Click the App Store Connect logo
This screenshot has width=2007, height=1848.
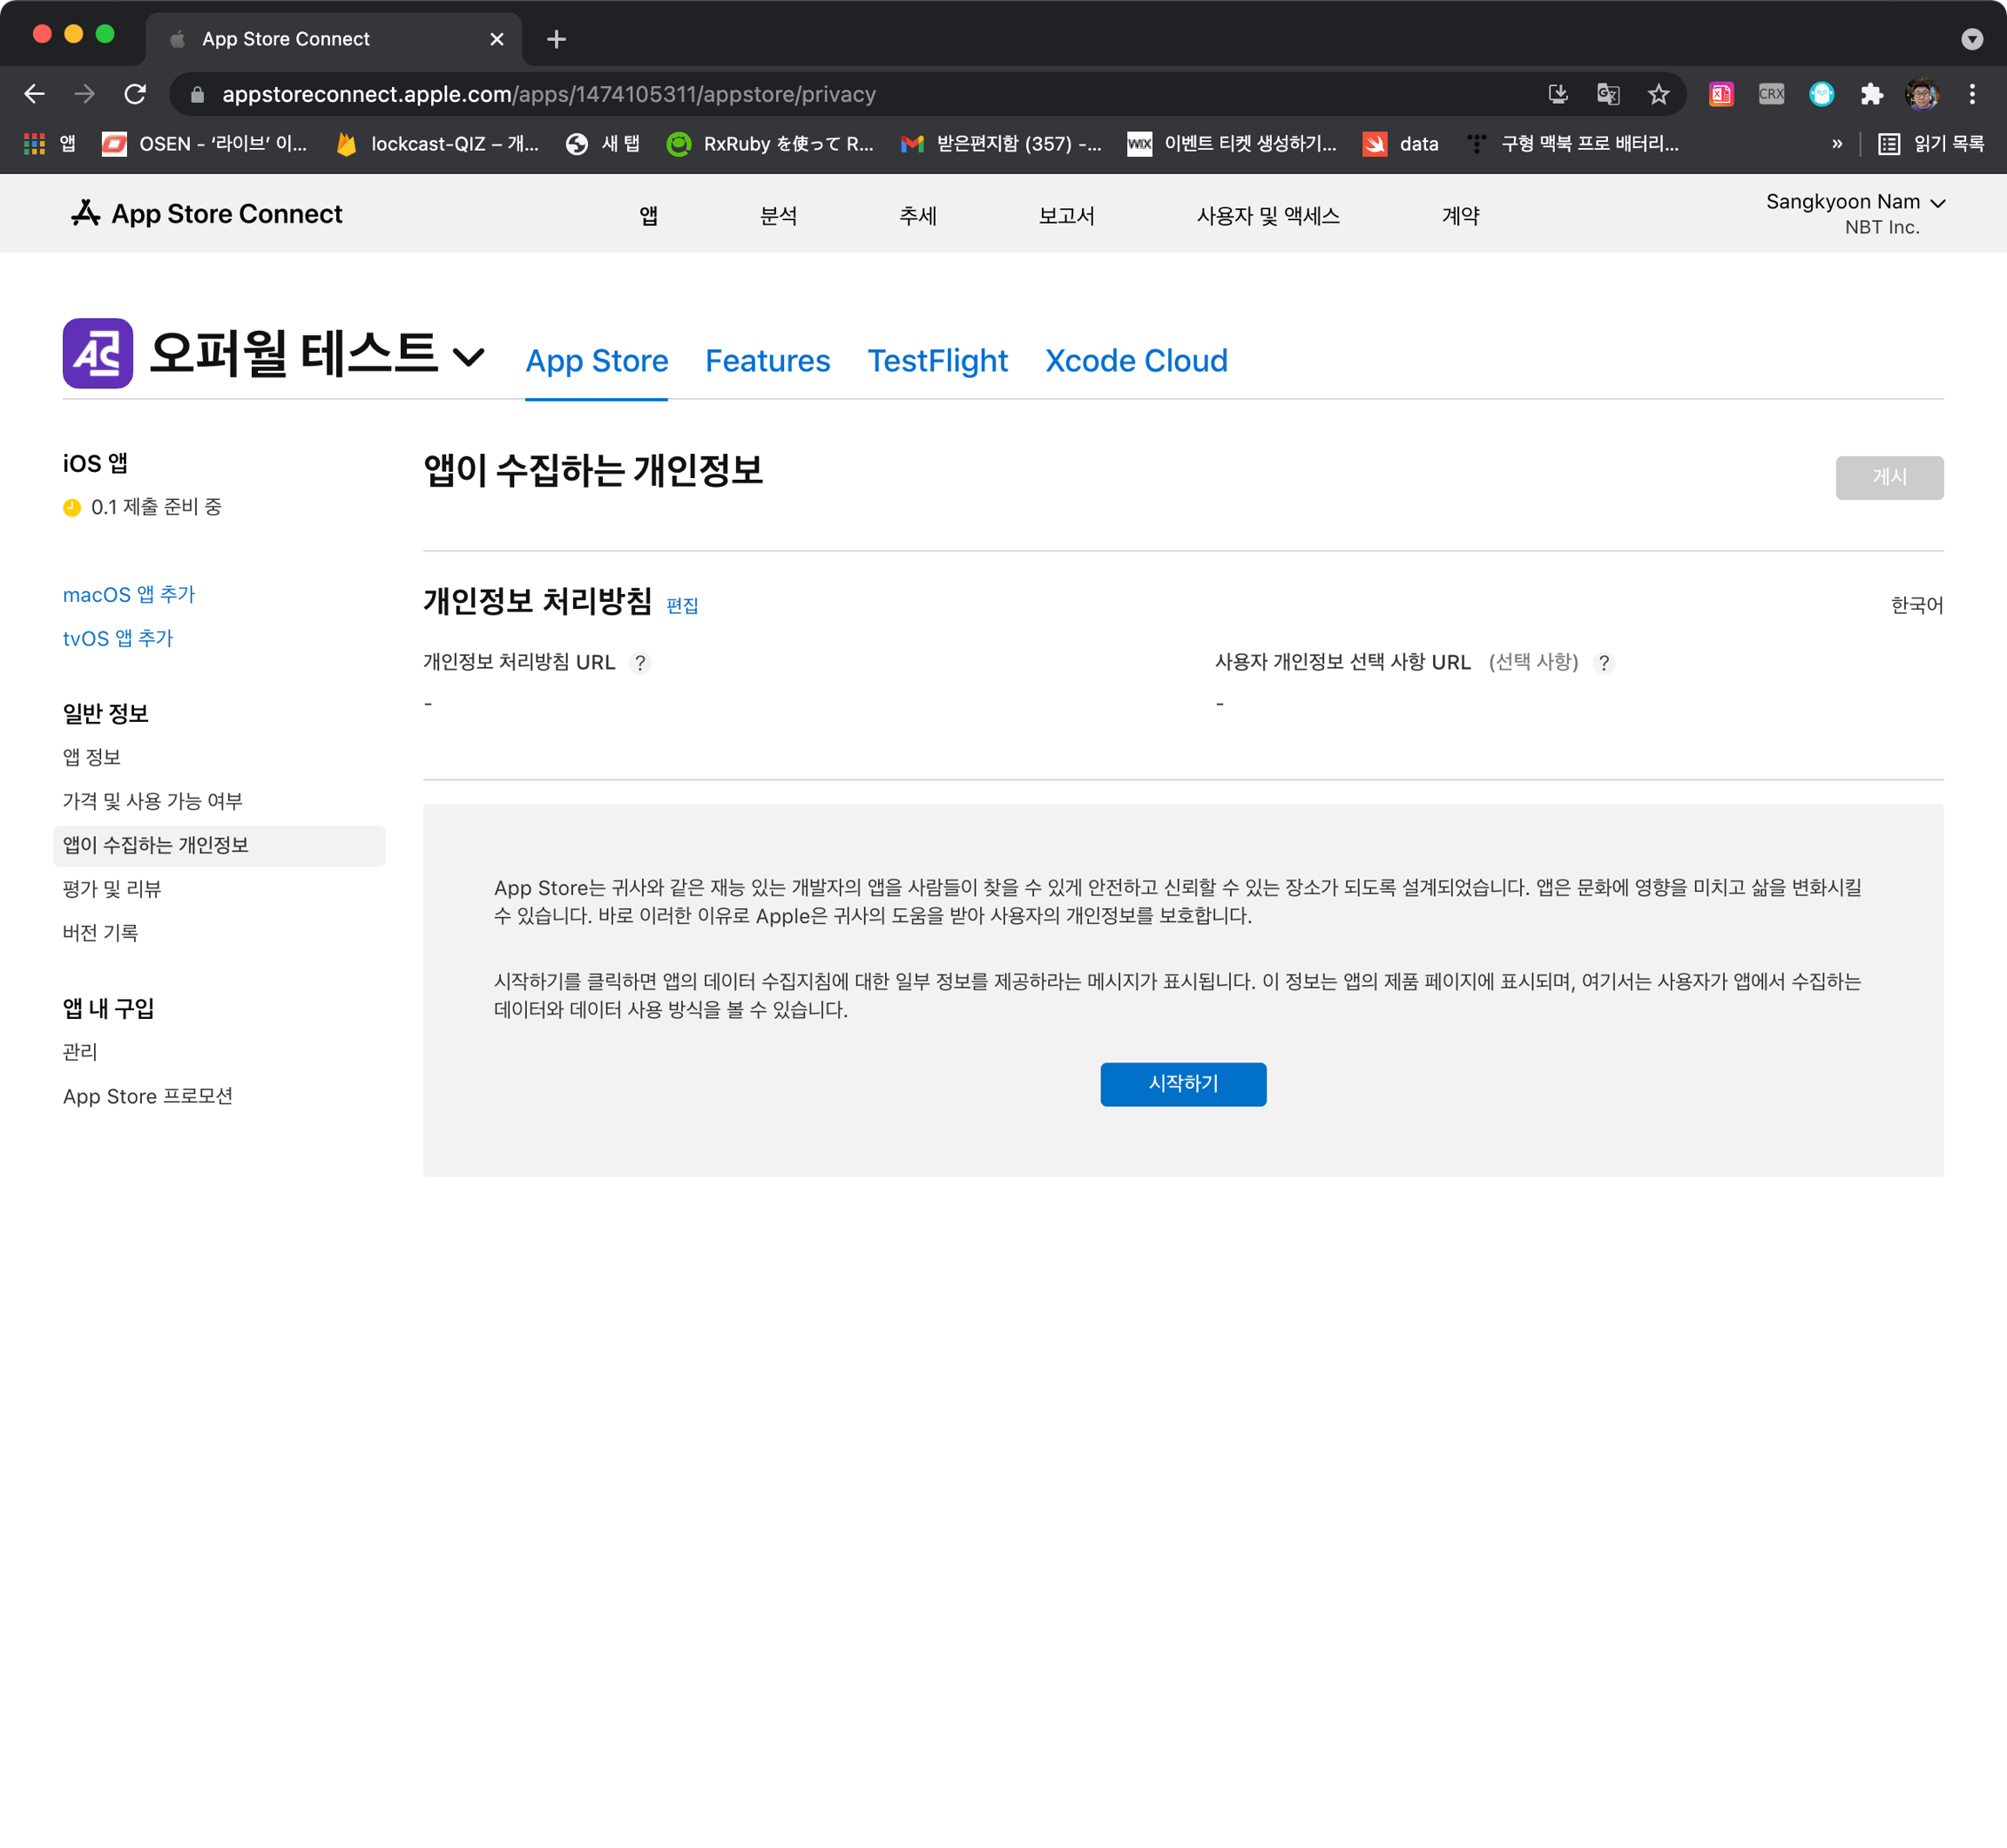pos(207,214)
